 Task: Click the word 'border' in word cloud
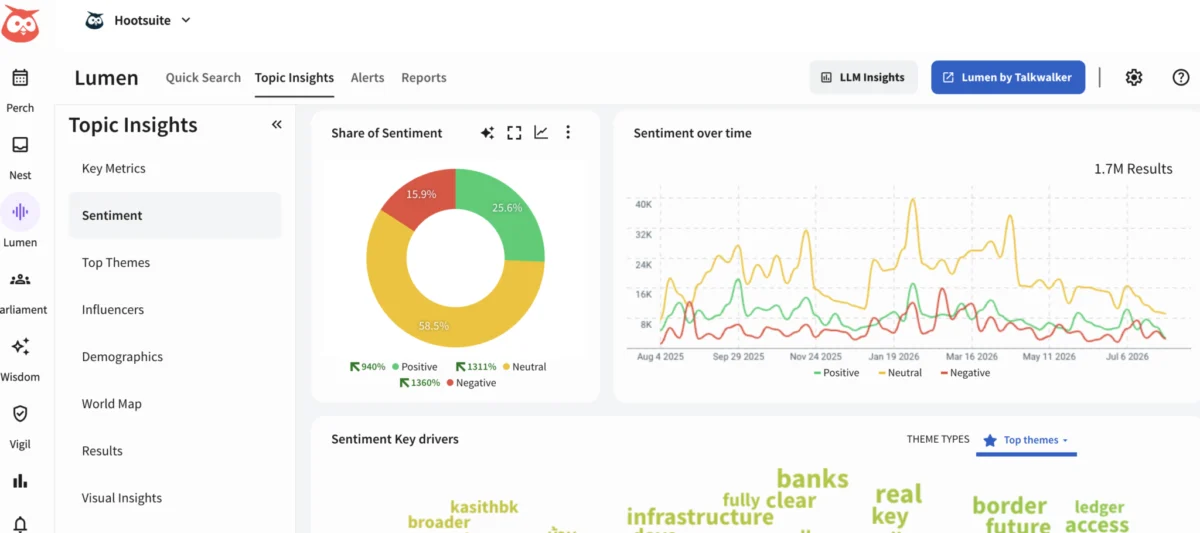[x=1009, y=506]
